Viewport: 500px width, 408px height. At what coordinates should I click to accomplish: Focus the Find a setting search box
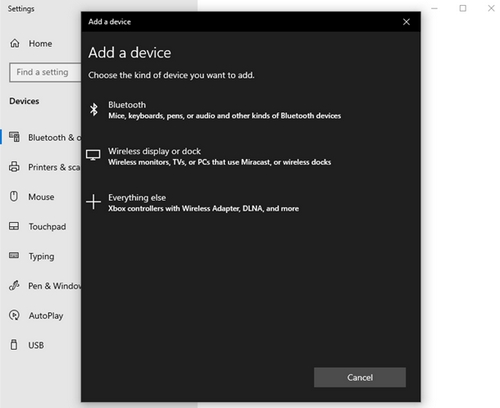pyautogui.click(x=45, y=72)
